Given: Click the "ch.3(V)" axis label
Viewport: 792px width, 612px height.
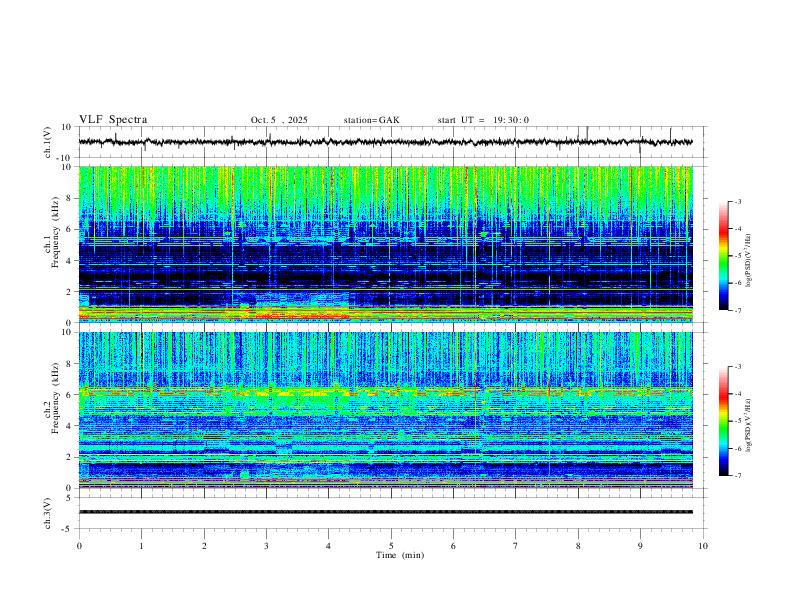Looking at the screenshot, I should [x=48, y=513].
